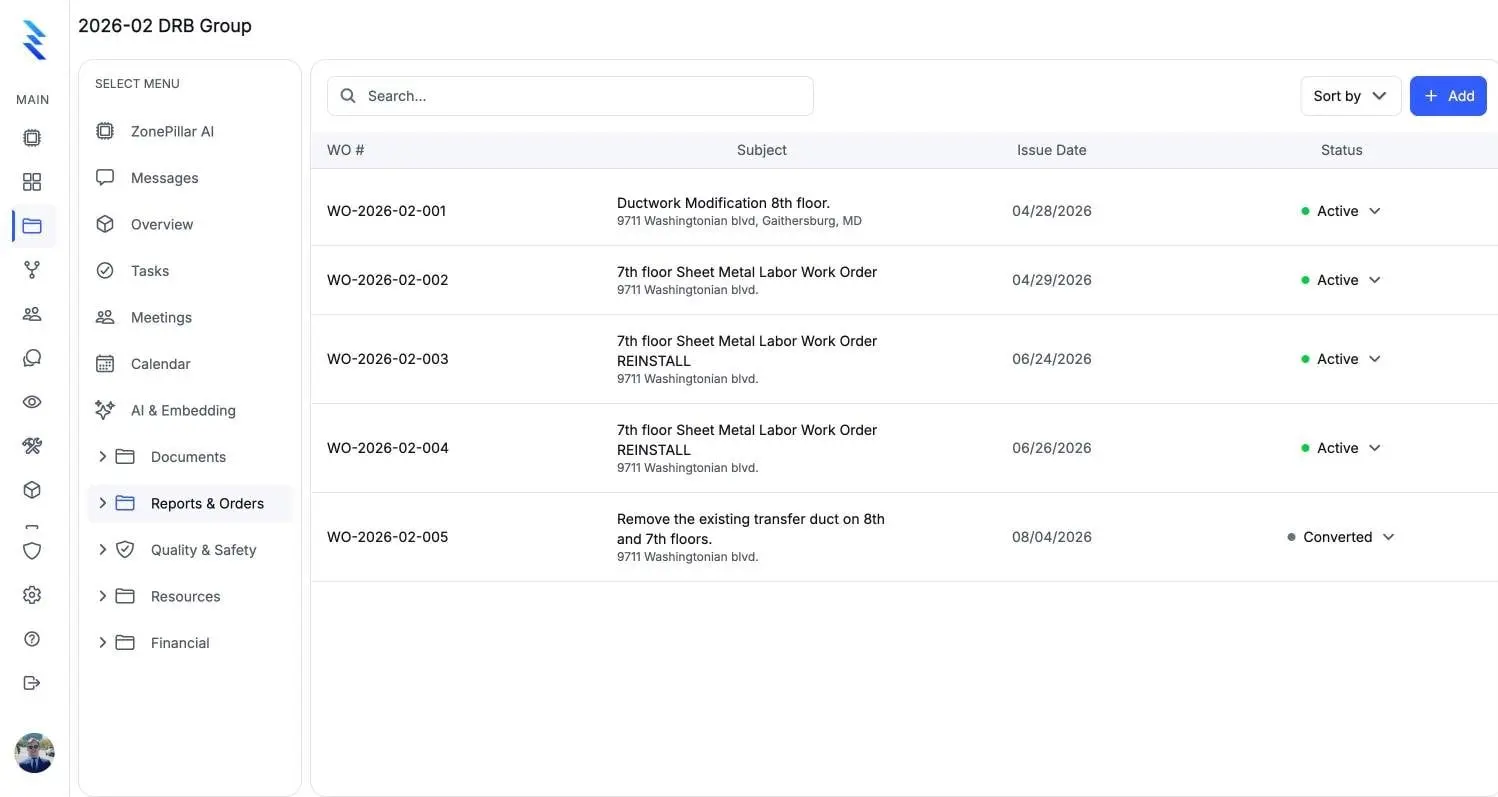1498x797 pixels.
Task: Open status dropdown for WO-2026-02-004
Action: tap(1341, 448)
